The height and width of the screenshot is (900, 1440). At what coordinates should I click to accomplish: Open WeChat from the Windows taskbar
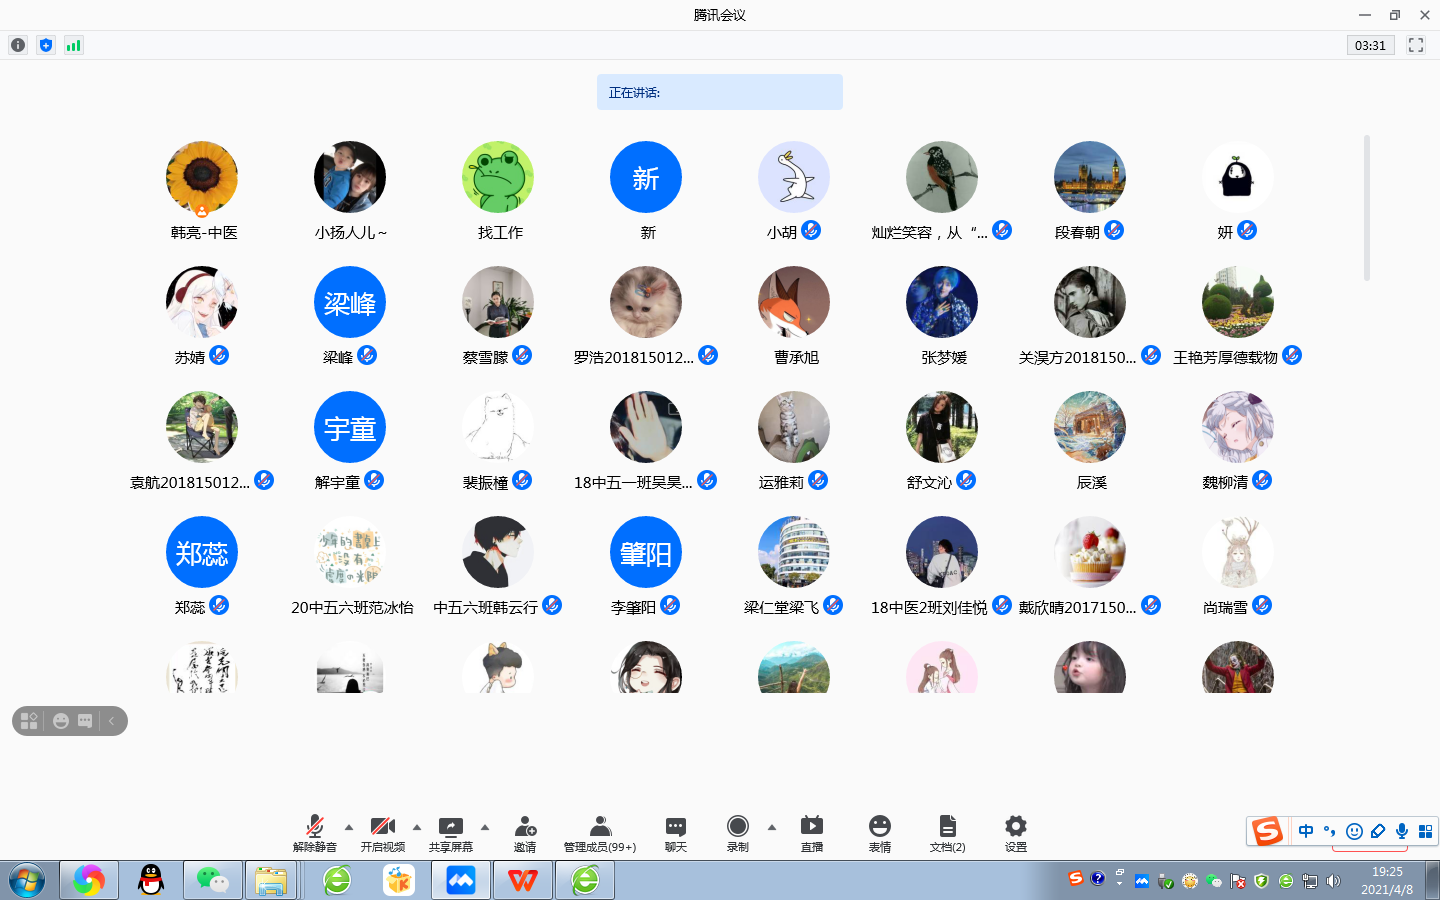212,880
